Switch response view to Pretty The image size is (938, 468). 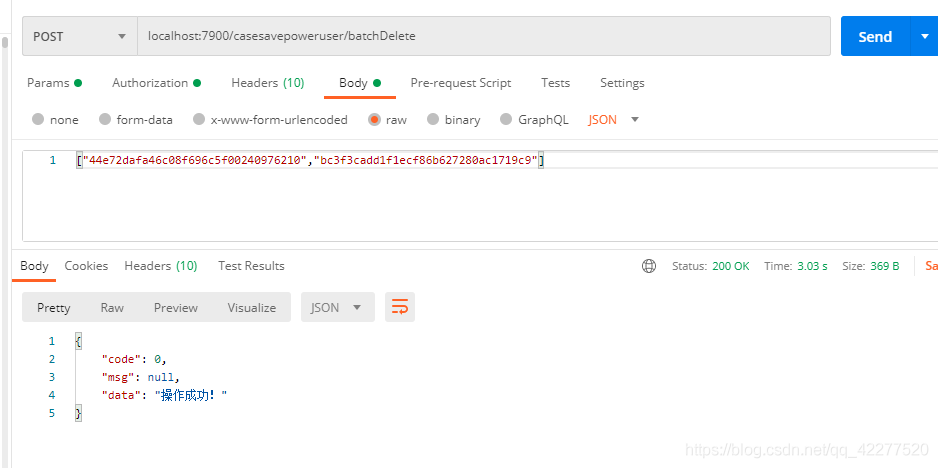[x=54, y=307]
